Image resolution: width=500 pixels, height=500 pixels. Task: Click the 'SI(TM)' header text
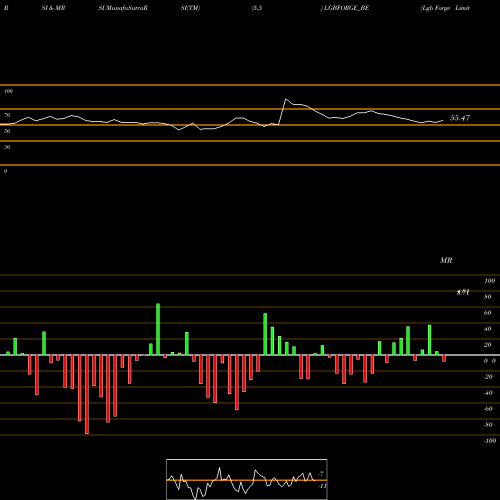coord(190,8)
